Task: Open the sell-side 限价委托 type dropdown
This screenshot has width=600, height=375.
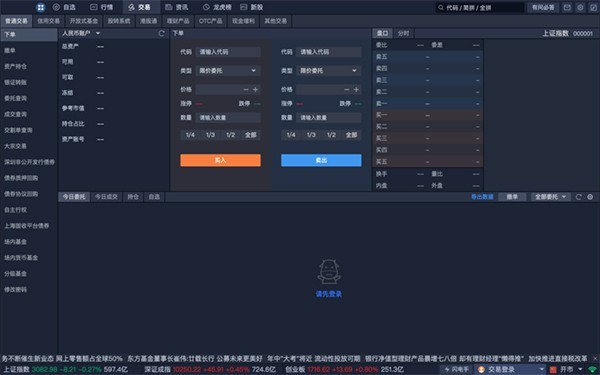Action: point(329,70)
